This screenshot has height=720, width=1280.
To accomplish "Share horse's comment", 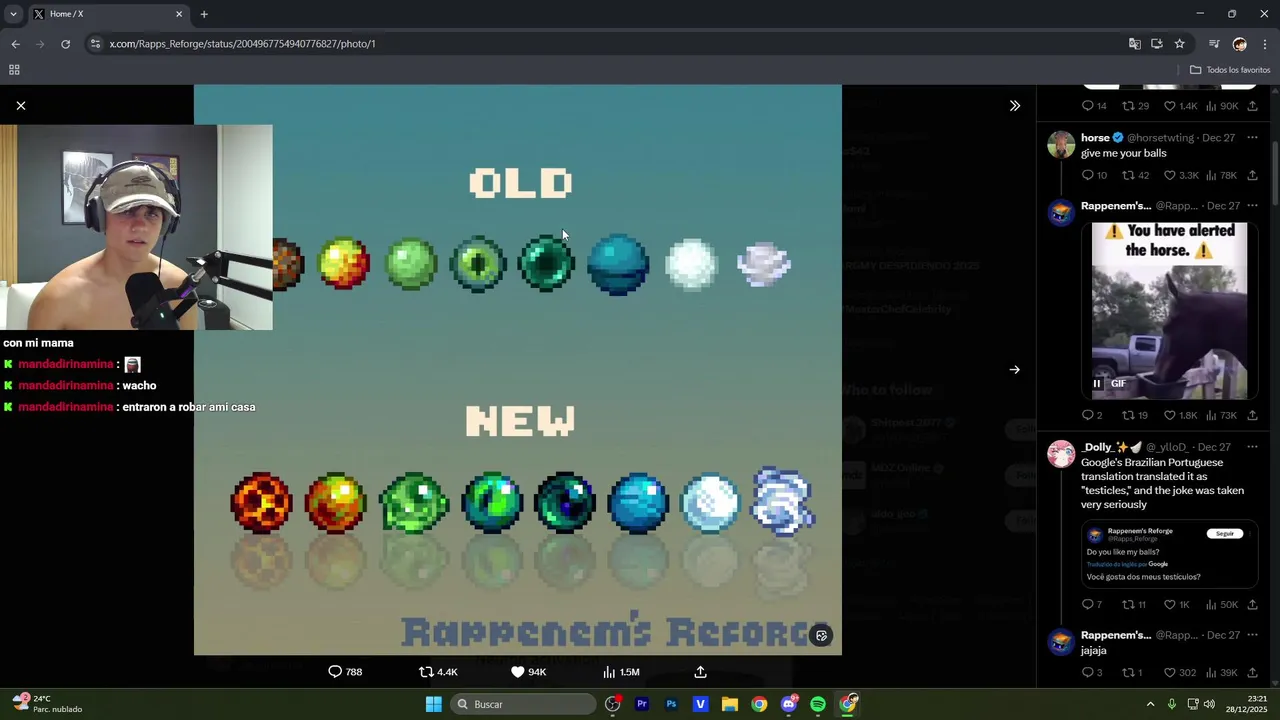I will (x=1252, y=175).
